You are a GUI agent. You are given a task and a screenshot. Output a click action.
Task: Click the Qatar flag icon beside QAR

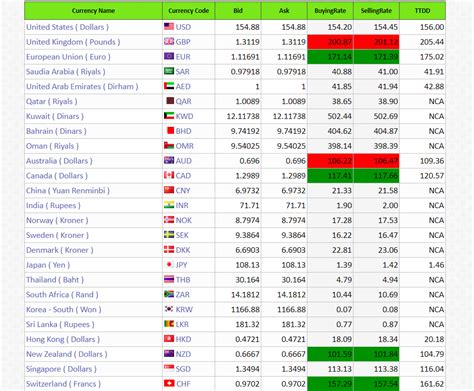[170, 101]
